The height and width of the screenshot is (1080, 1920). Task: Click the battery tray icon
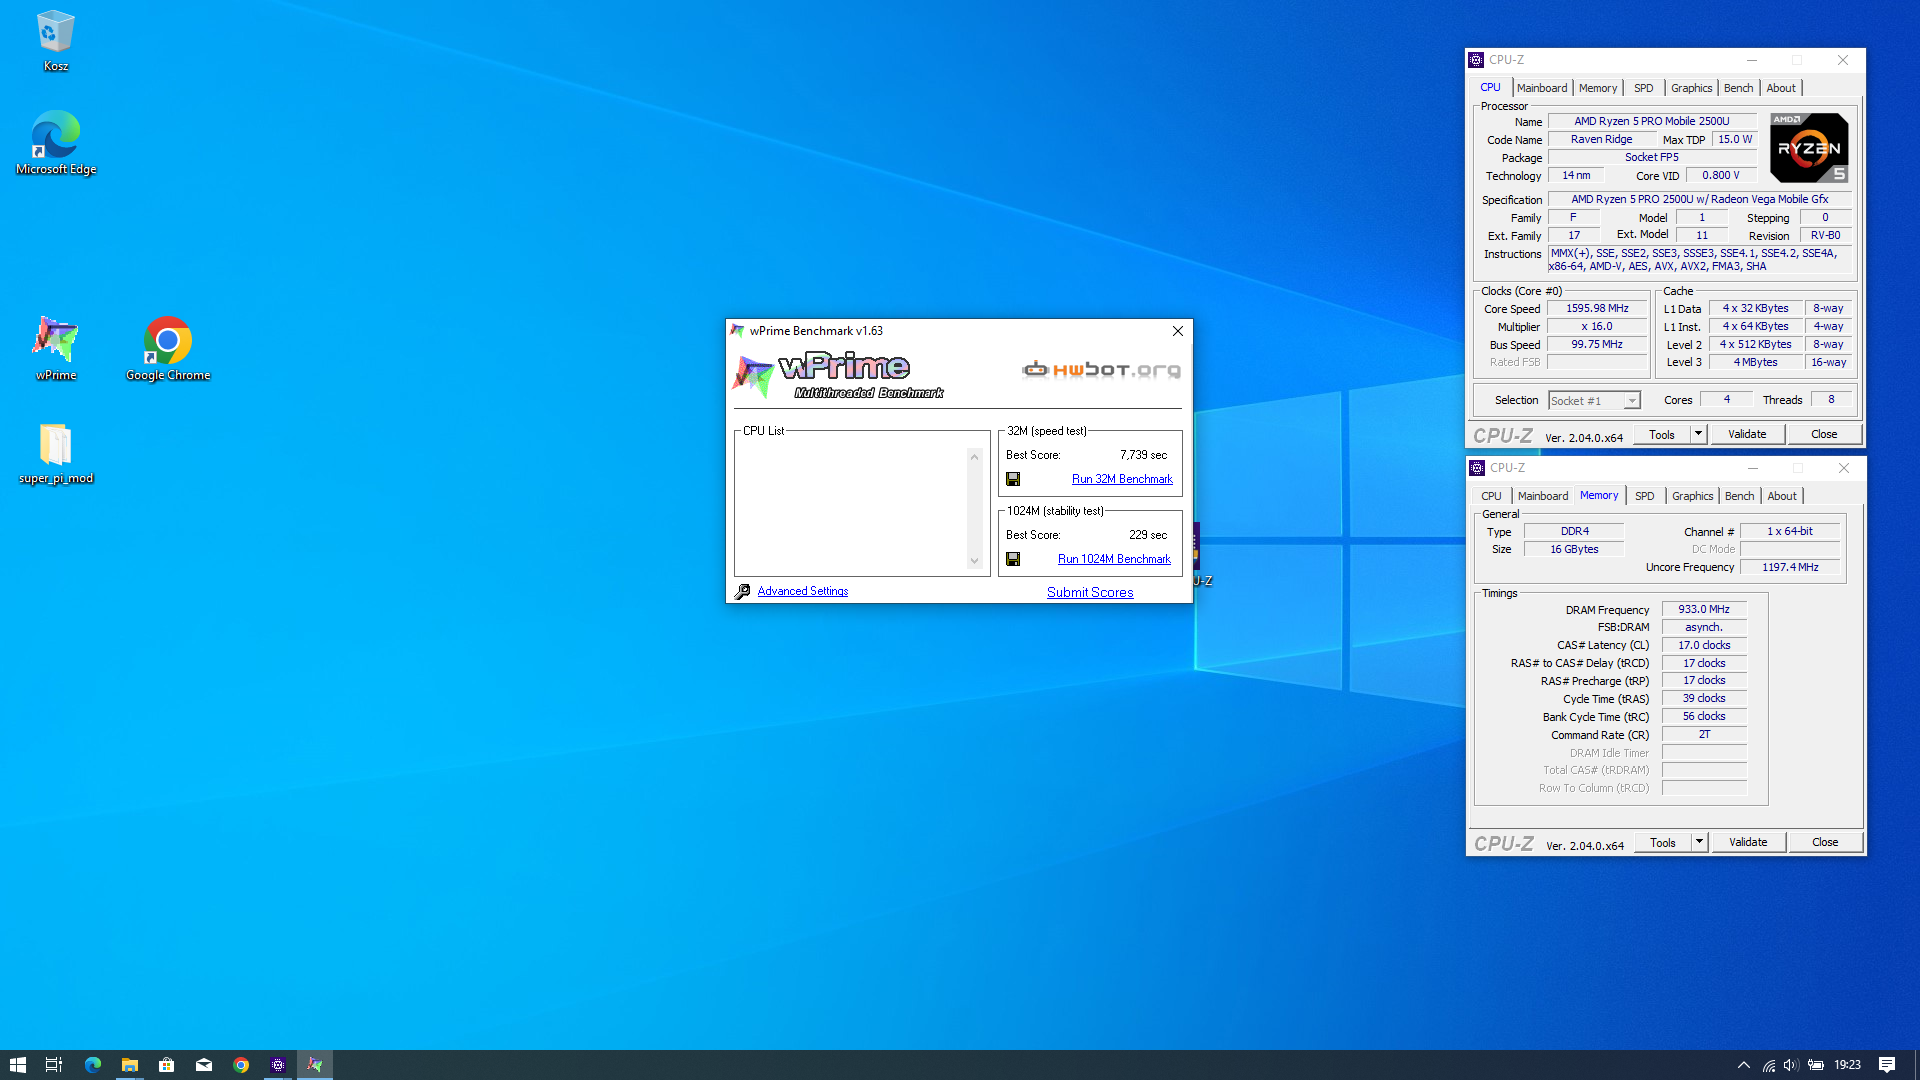(x=1816, y=1065)
